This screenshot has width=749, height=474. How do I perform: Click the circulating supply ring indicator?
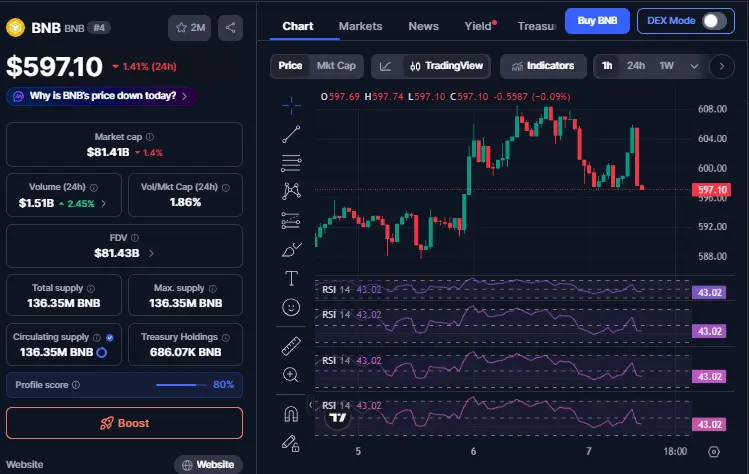click(x=102, y=353)
